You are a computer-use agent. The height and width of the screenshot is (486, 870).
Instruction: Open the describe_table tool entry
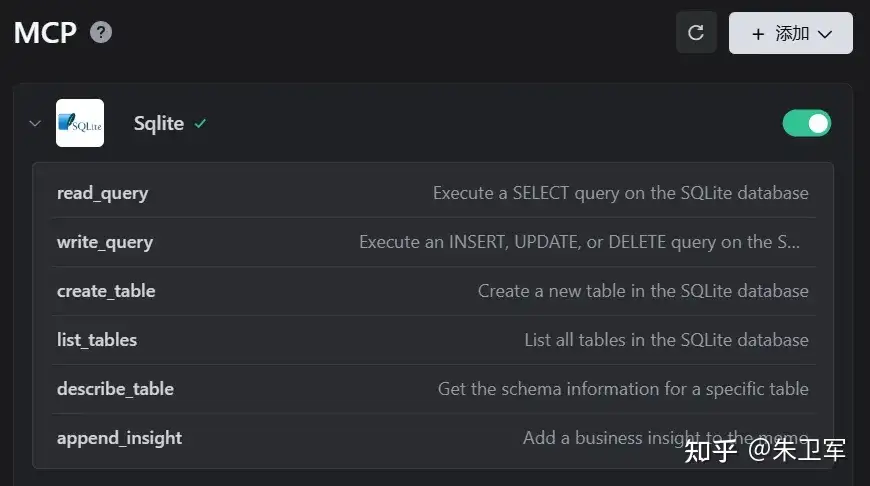433,389
